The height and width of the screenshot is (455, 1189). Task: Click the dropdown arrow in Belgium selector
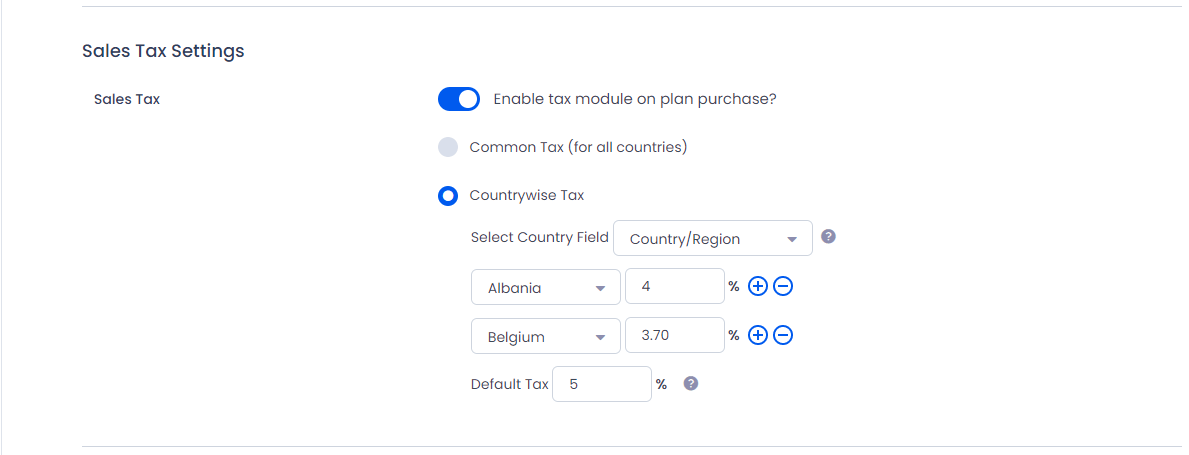pyautogui.click(x=601, y=337)
